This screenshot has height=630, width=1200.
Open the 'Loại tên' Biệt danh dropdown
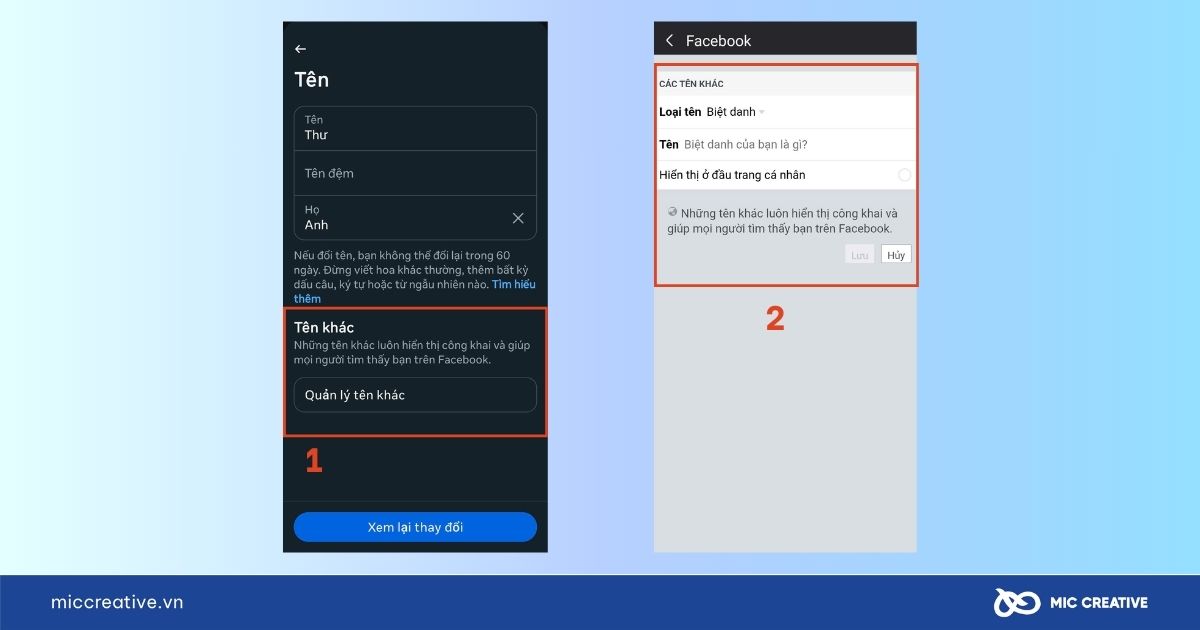click(x=735, y=112)
